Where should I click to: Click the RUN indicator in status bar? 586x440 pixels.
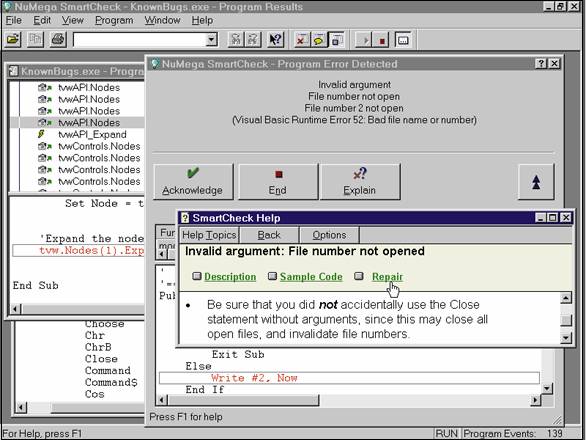[x=447, y=434]
